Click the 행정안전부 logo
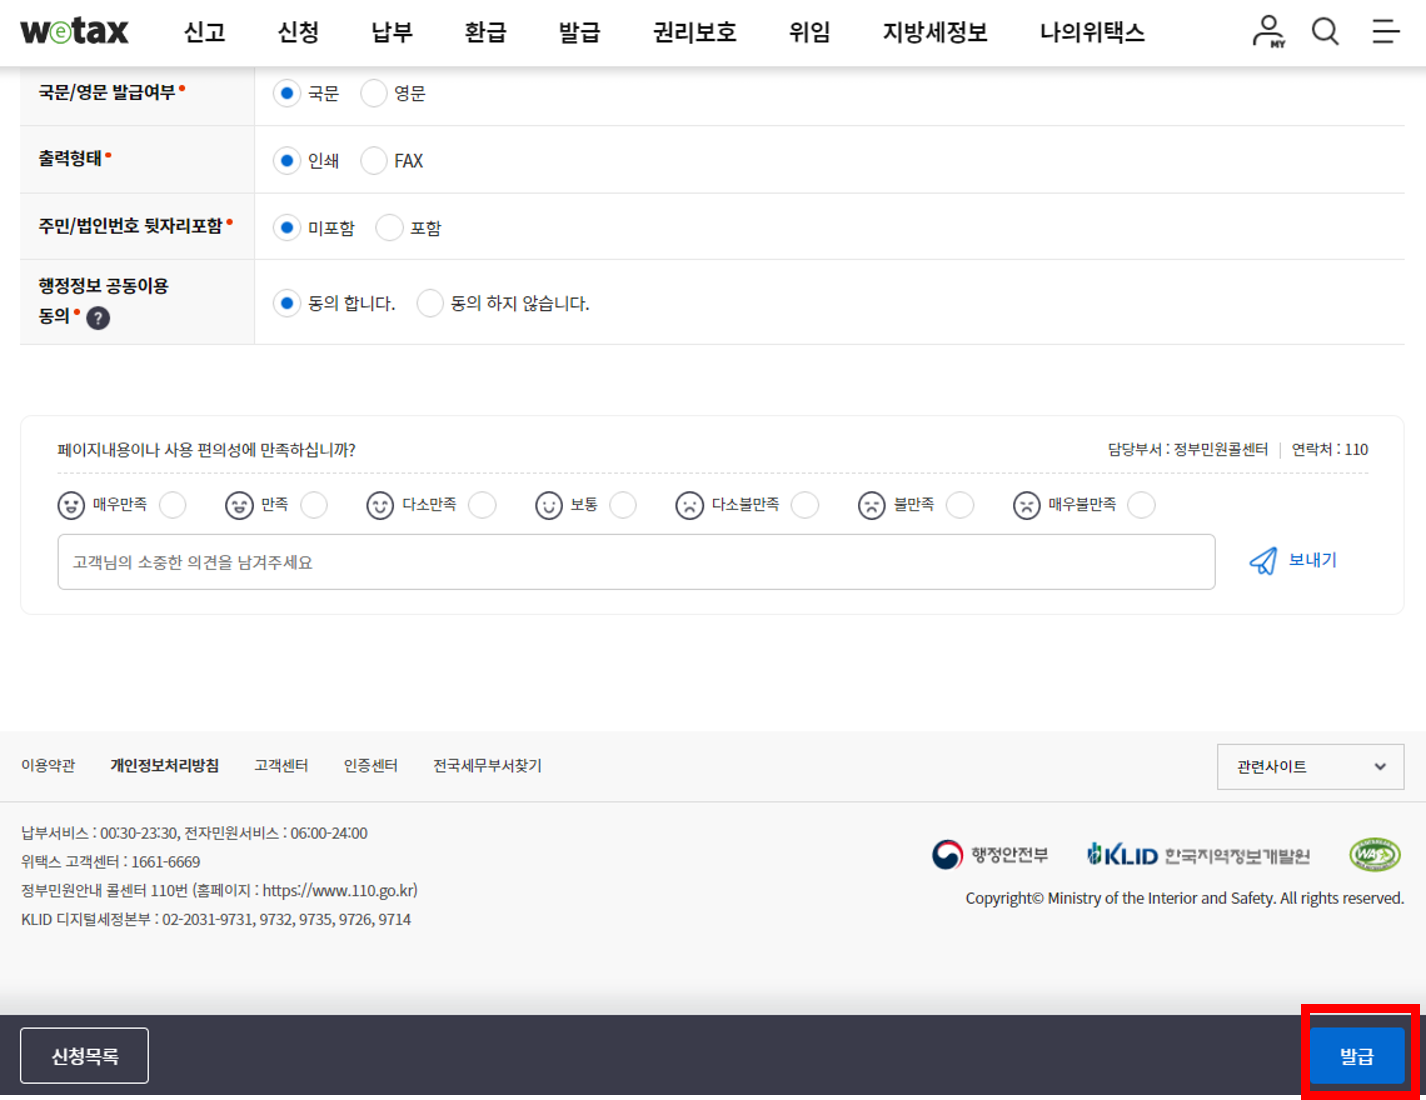This screenshot has height=1100, width=1426. (992, 854)
